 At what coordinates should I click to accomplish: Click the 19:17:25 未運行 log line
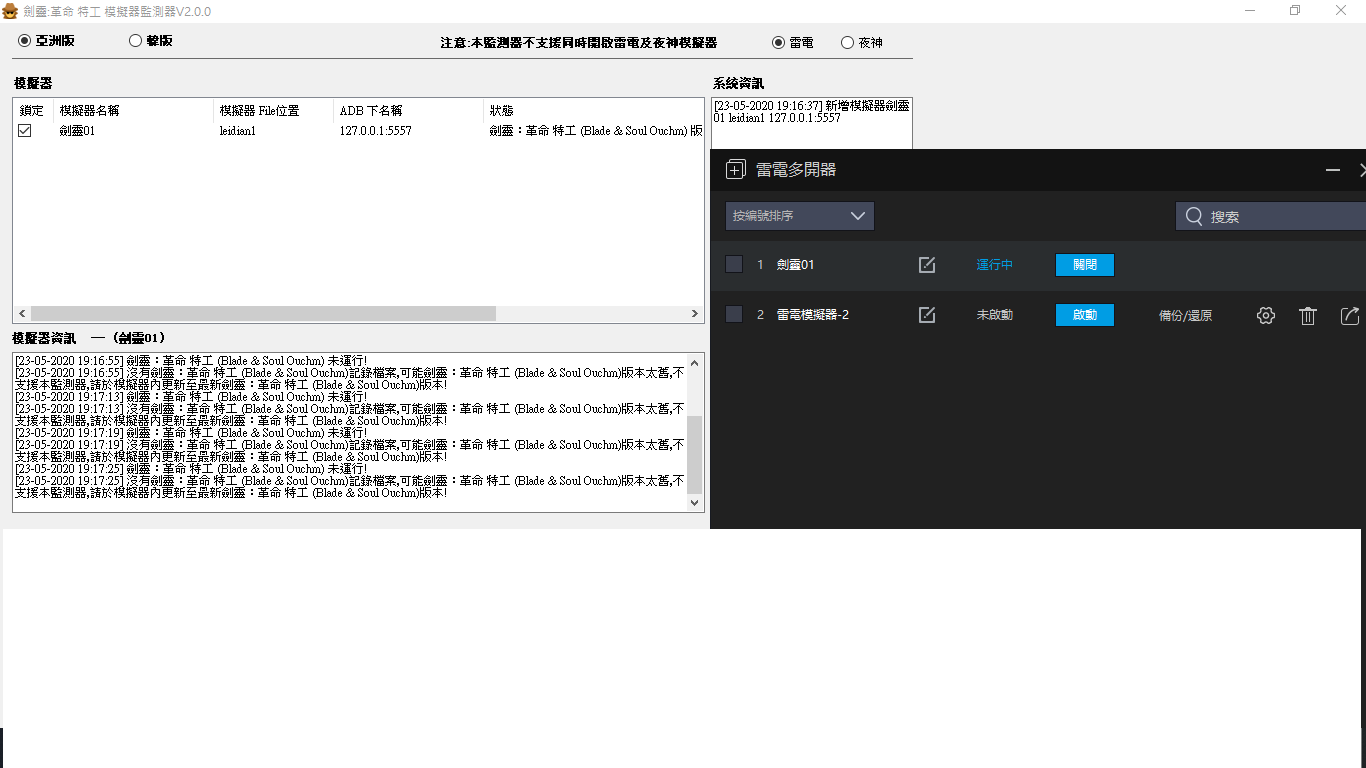(x=191, y=468)
